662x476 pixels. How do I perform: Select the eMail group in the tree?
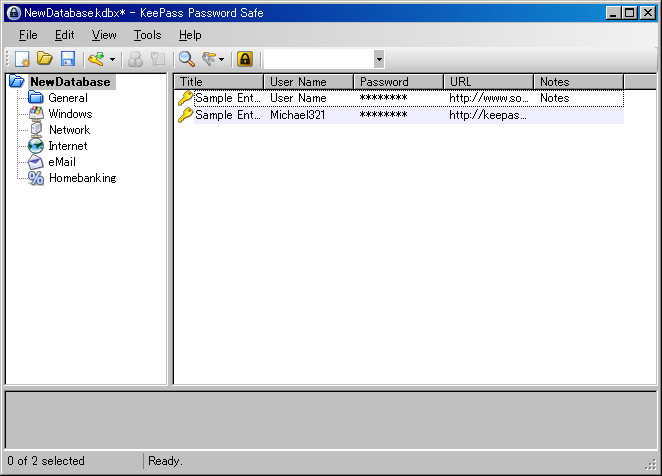point(62,162)
